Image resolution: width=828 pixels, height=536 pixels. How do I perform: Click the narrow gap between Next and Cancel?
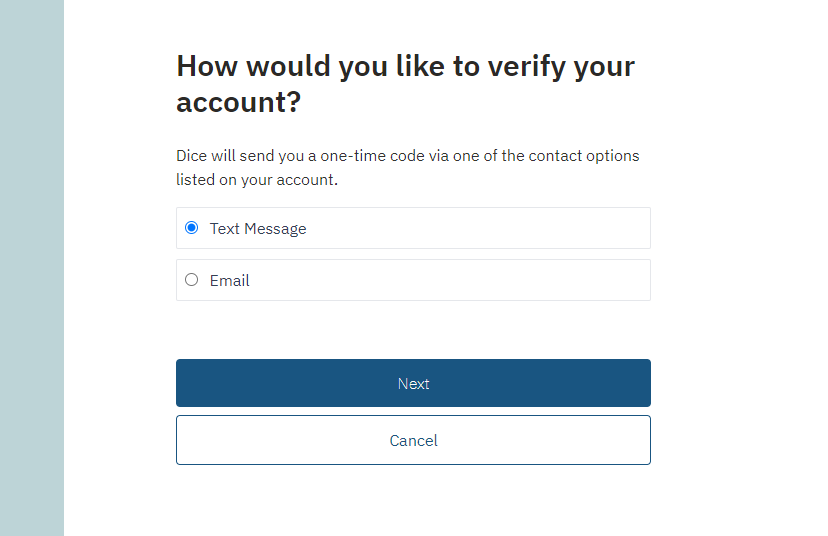tap(413, 411)
